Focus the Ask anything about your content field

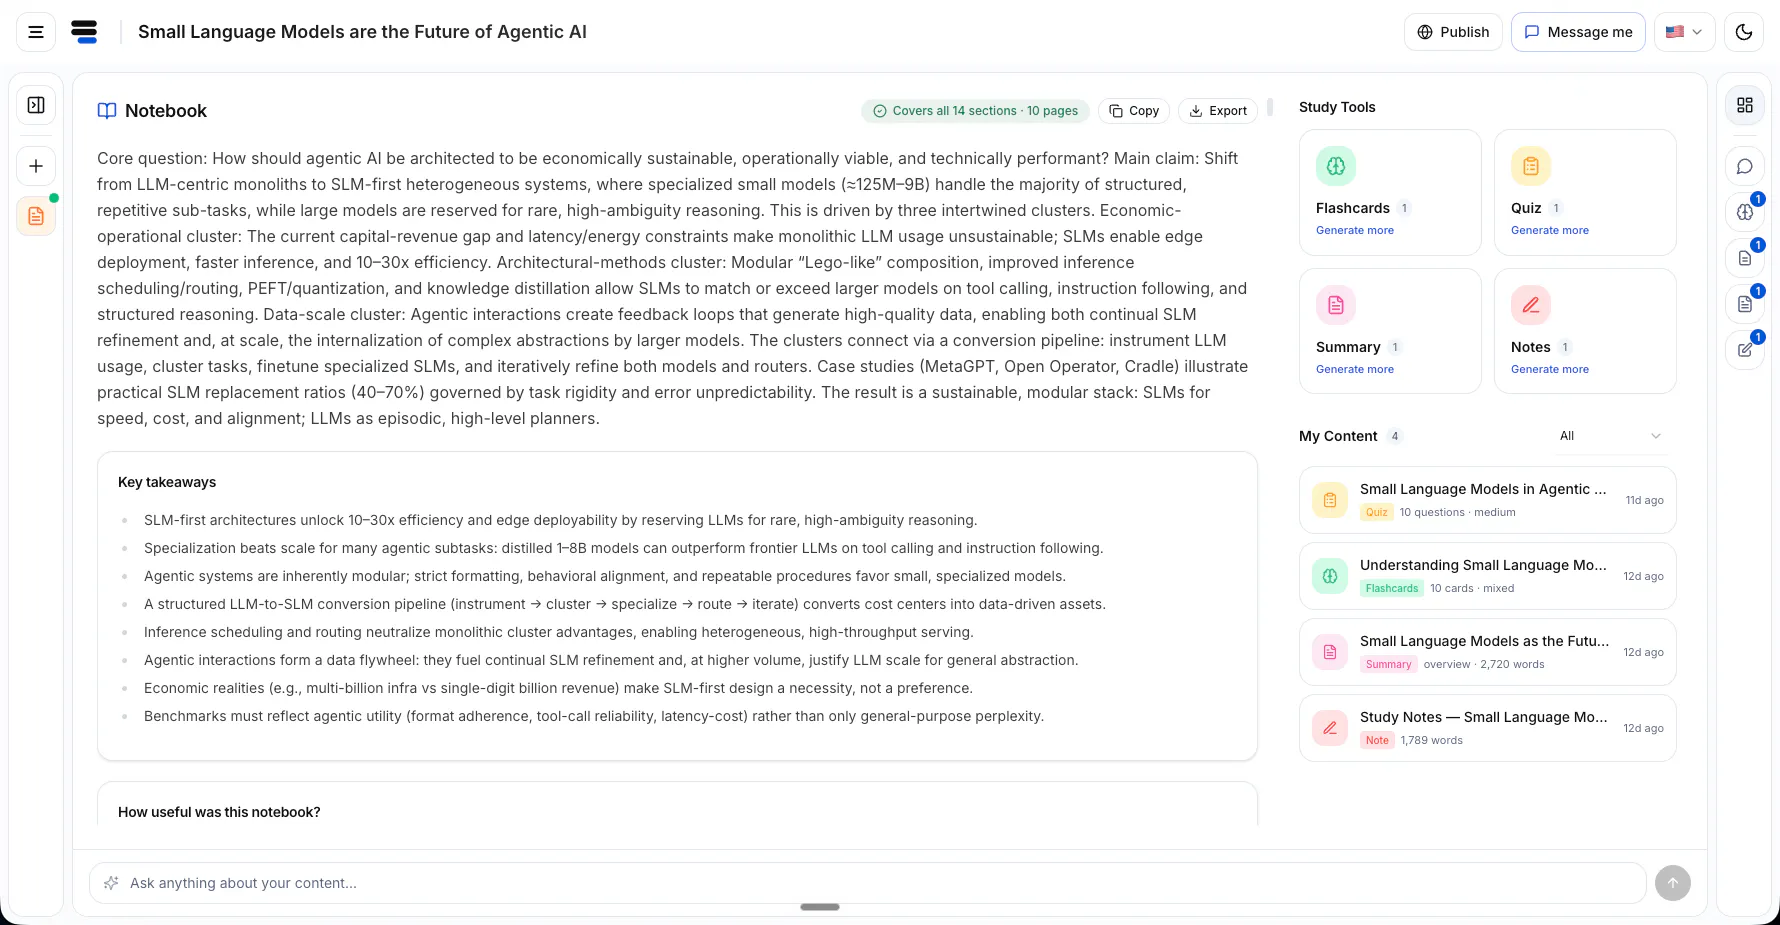[x=868, y=883]
